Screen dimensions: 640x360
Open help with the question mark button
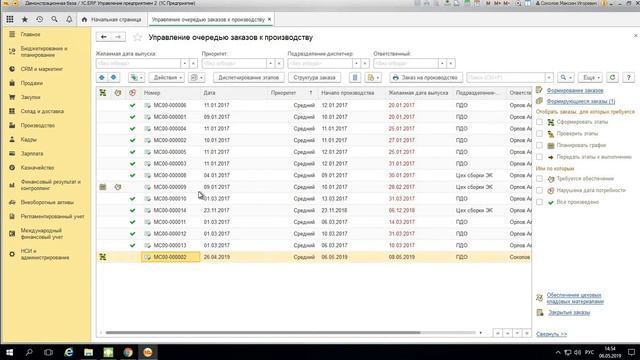tap(629, 78)
